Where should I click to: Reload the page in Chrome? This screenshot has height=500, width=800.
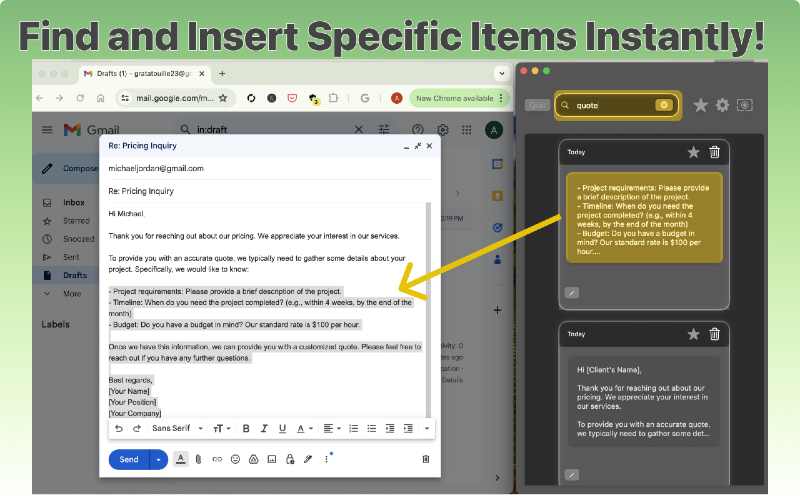pyautogui.click(x=80, y=98)
